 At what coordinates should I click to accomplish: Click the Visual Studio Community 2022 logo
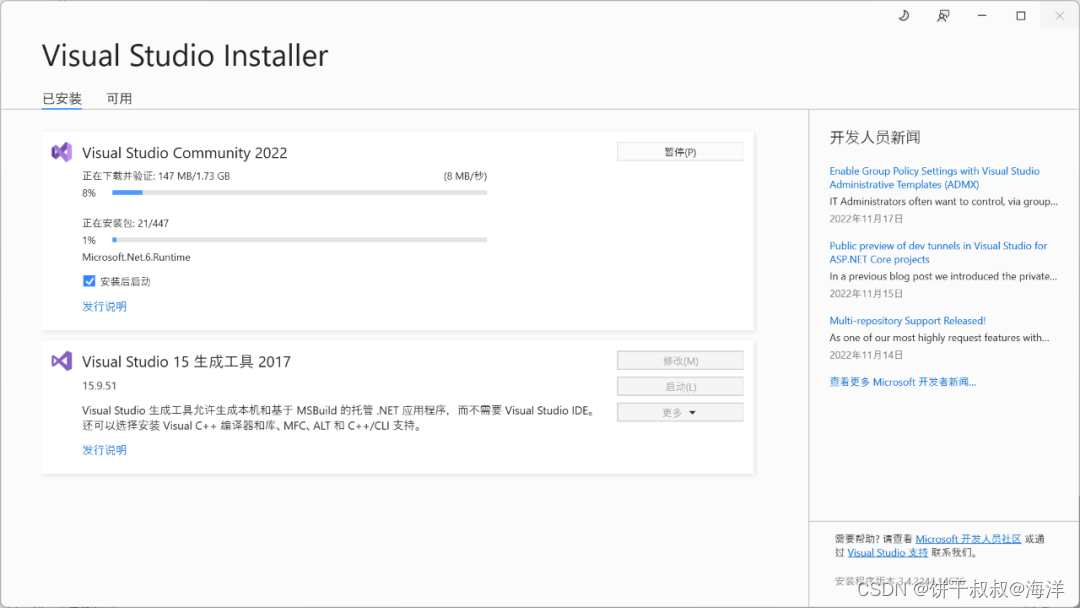point(61,152)
